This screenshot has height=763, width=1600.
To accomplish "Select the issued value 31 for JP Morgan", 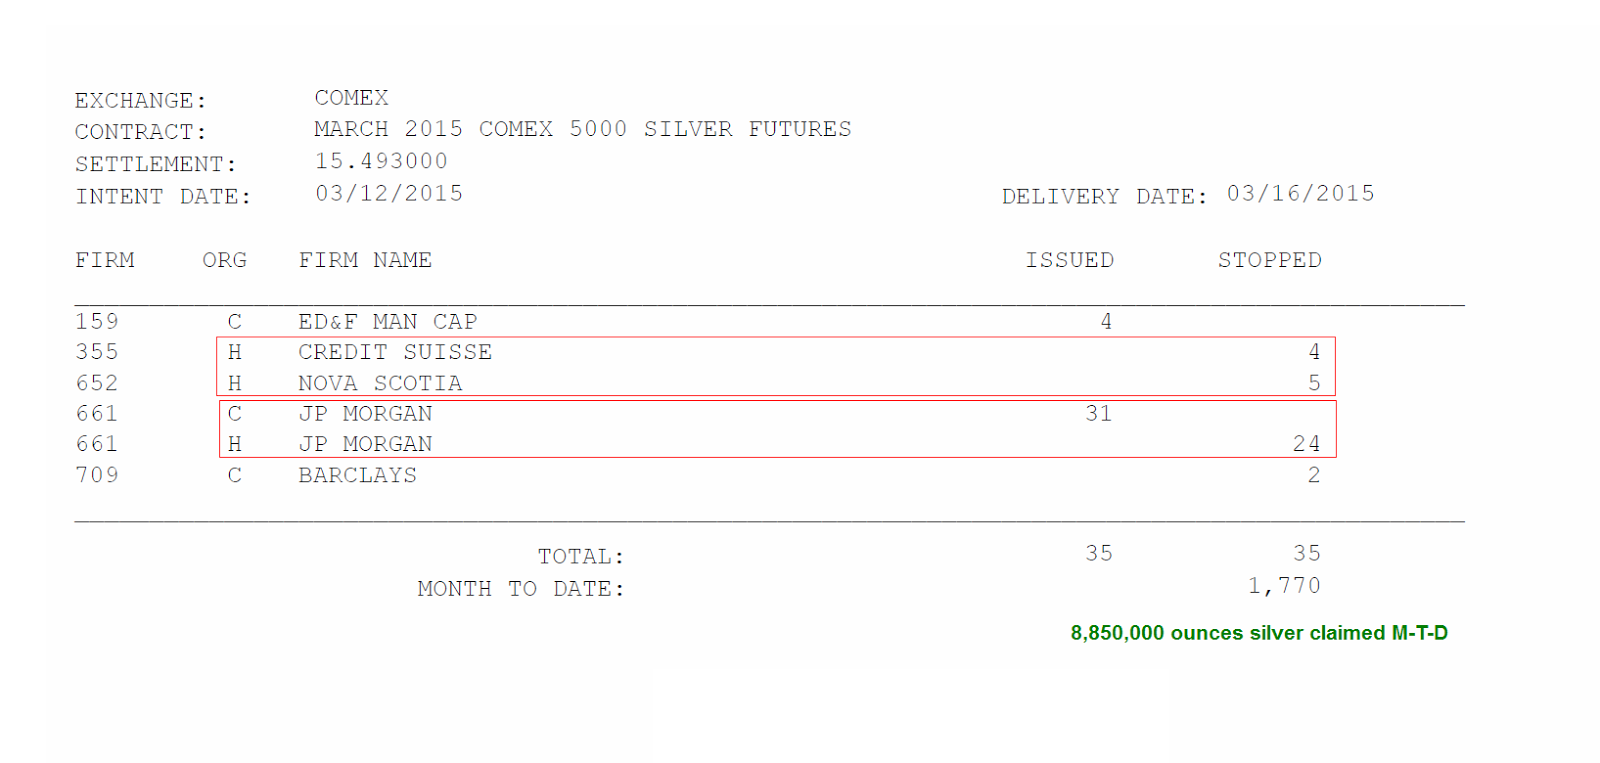I will tap(1098, 414).
